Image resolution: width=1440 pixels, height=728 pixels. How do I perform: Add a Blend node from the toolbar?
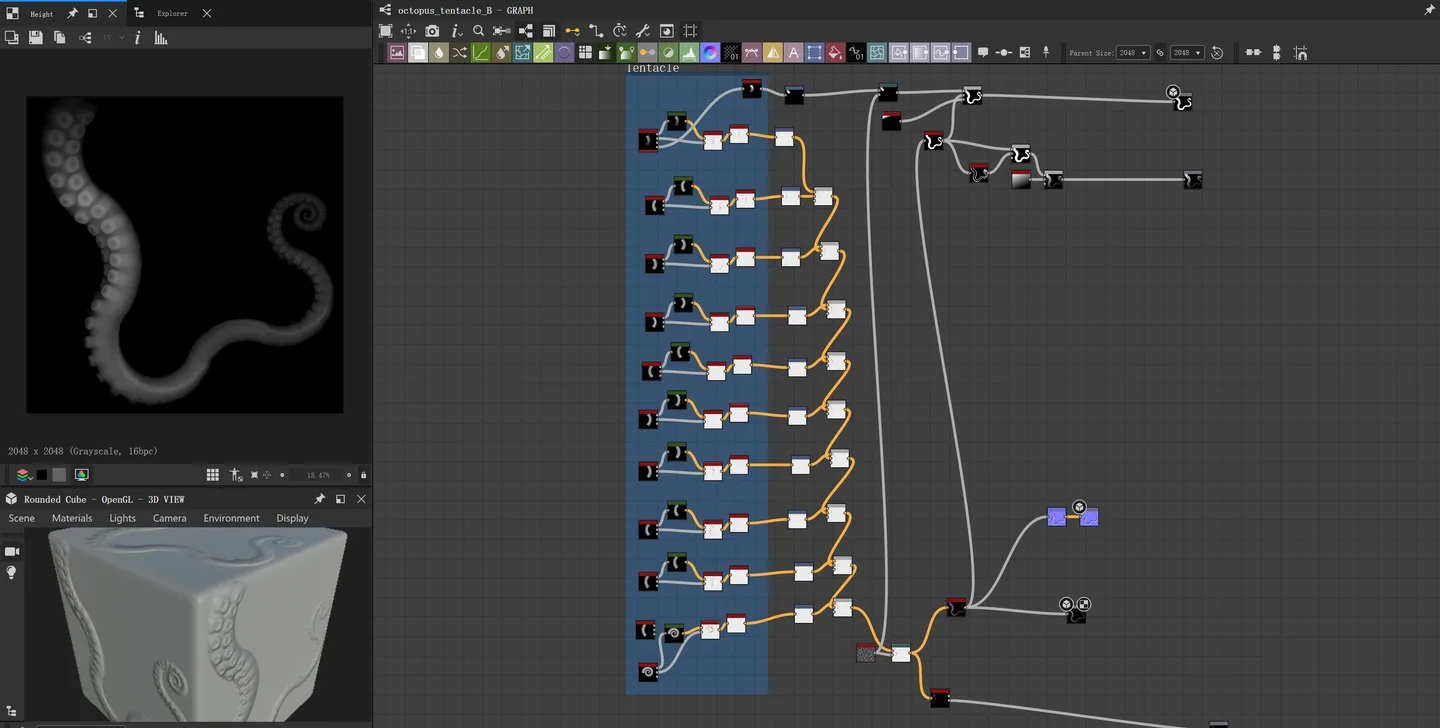418,53
